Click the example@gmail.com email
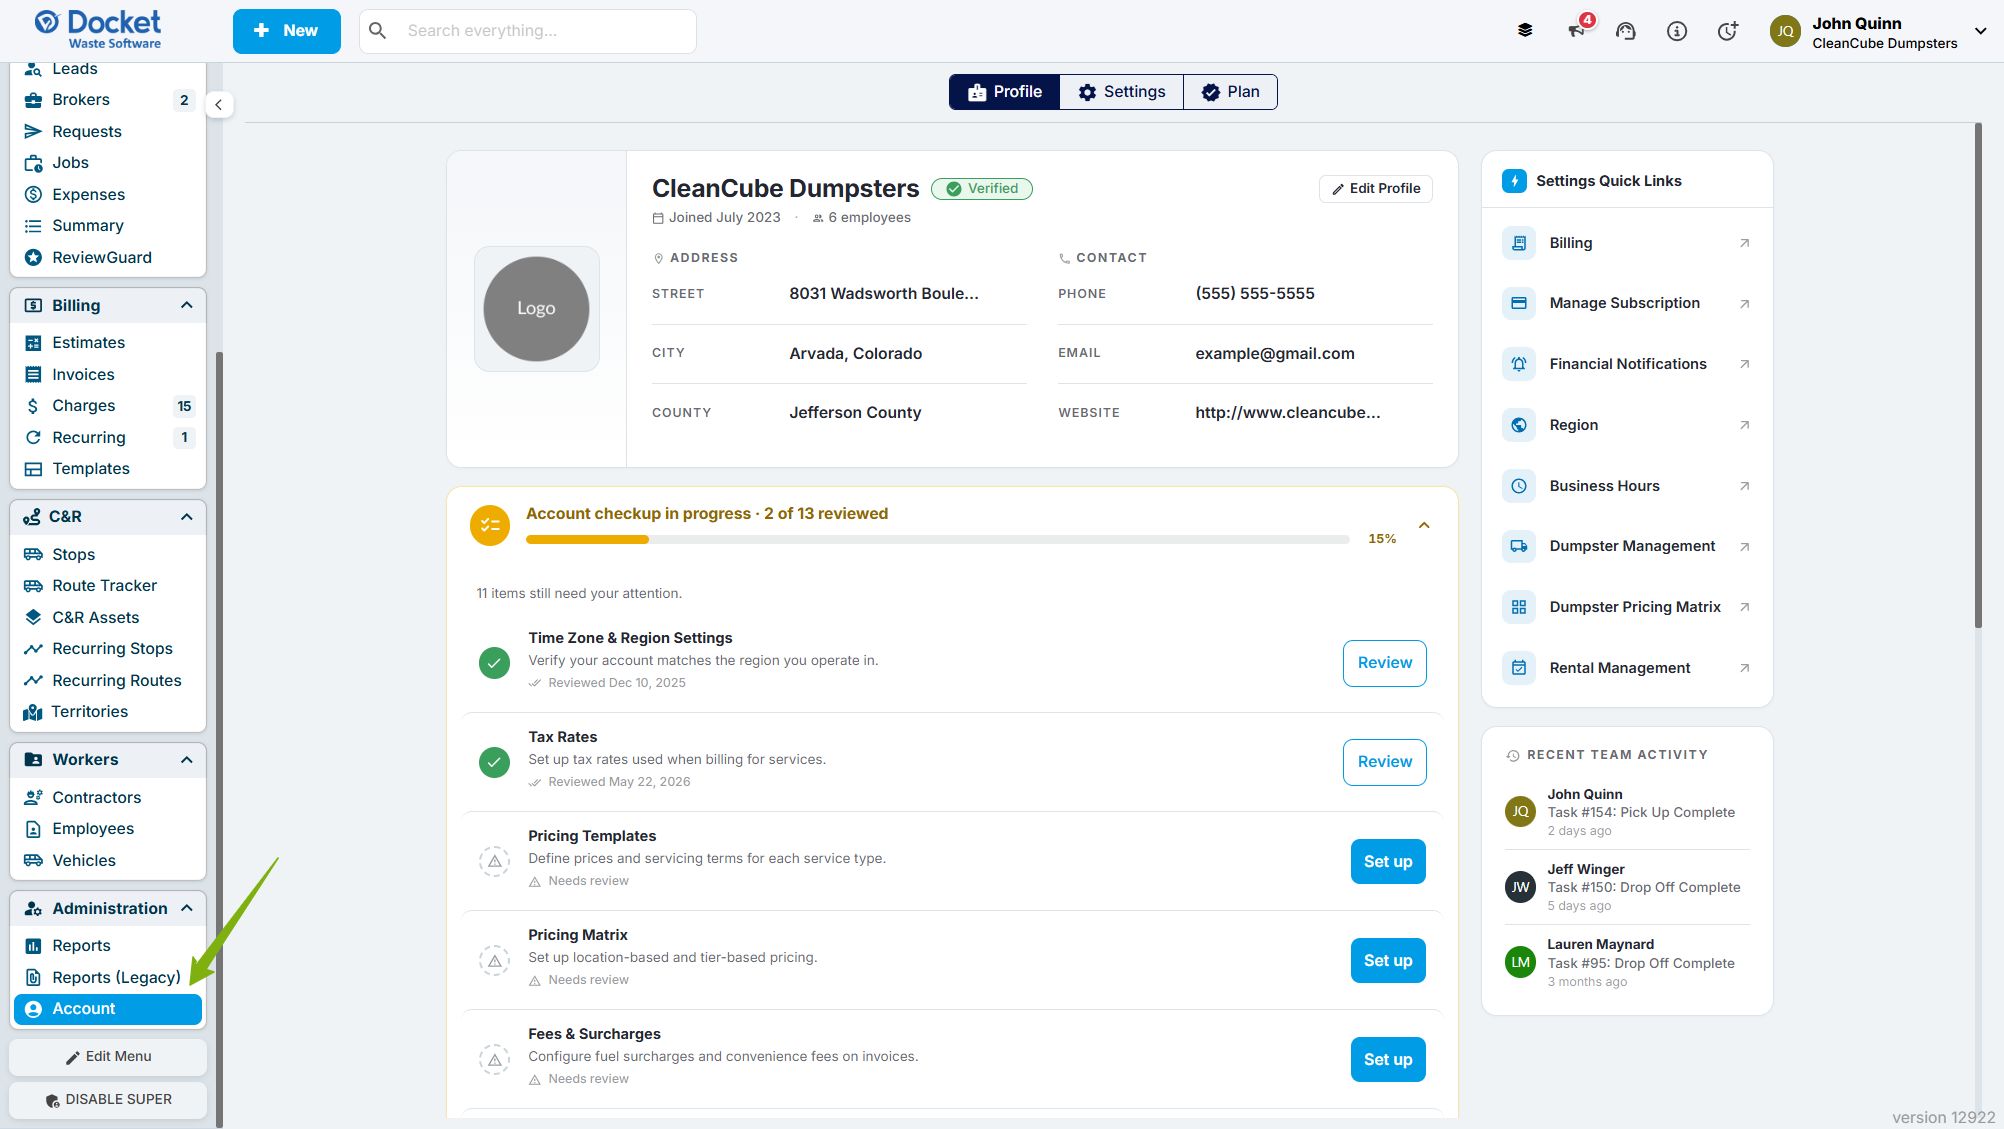 pyautogui.click(x=1275, y=354)
